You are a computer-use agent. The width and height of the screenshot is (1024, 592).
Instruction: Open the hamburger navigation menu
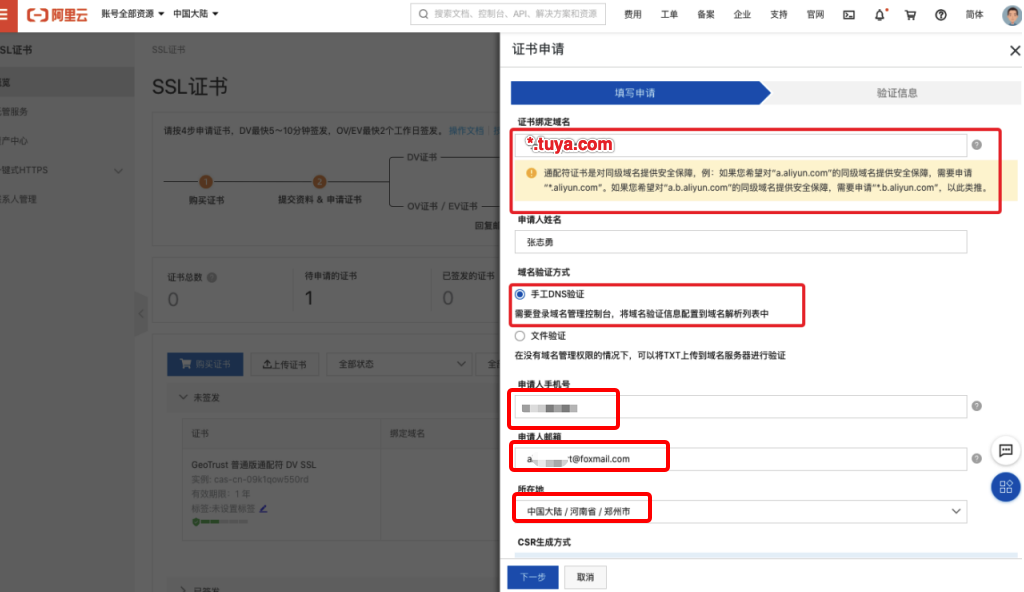tap(5, 14)
